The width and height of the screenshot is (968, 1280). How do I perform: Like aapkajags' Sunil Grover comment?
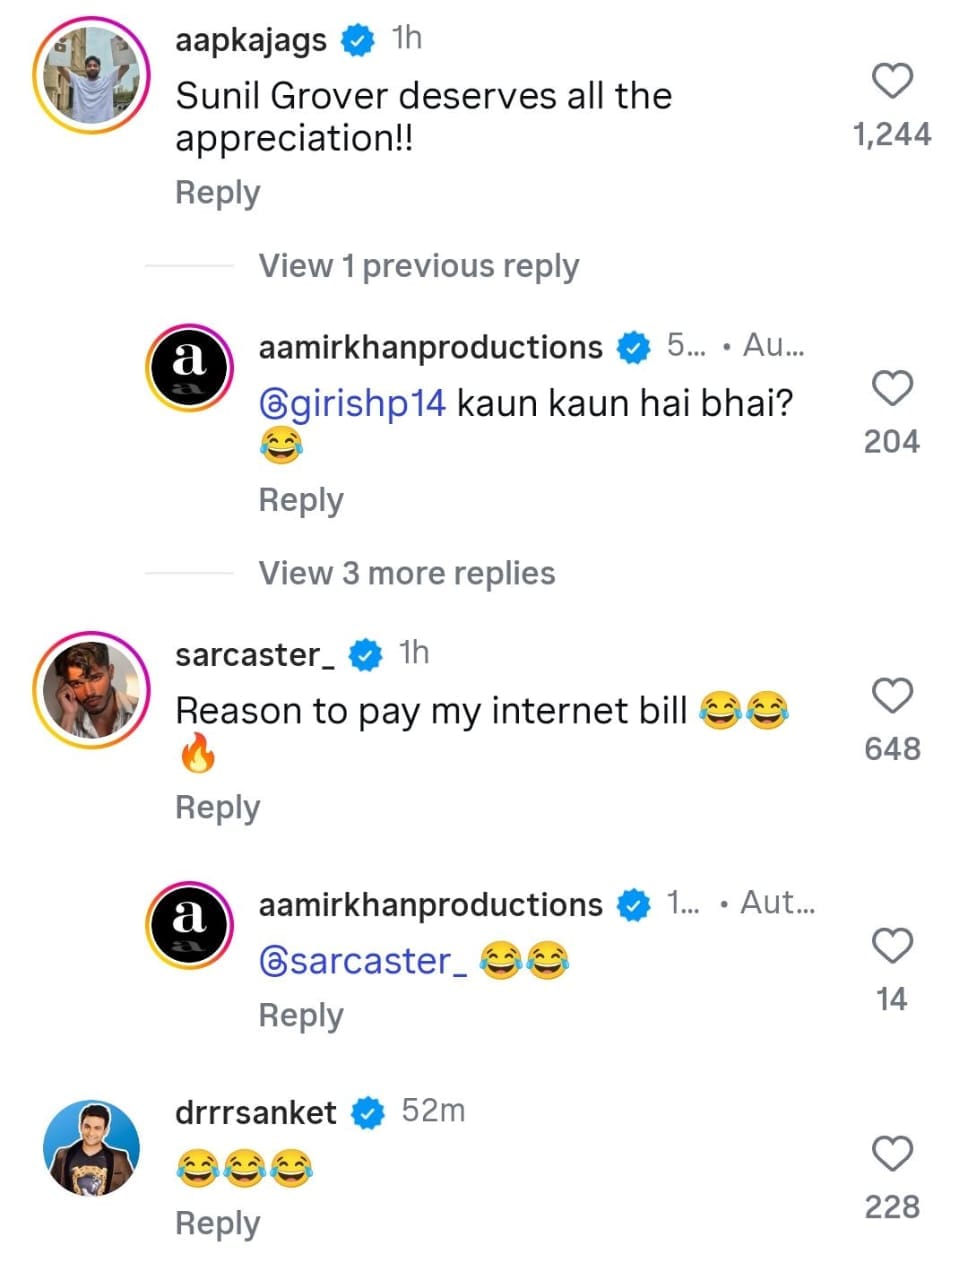click(892, 82)
